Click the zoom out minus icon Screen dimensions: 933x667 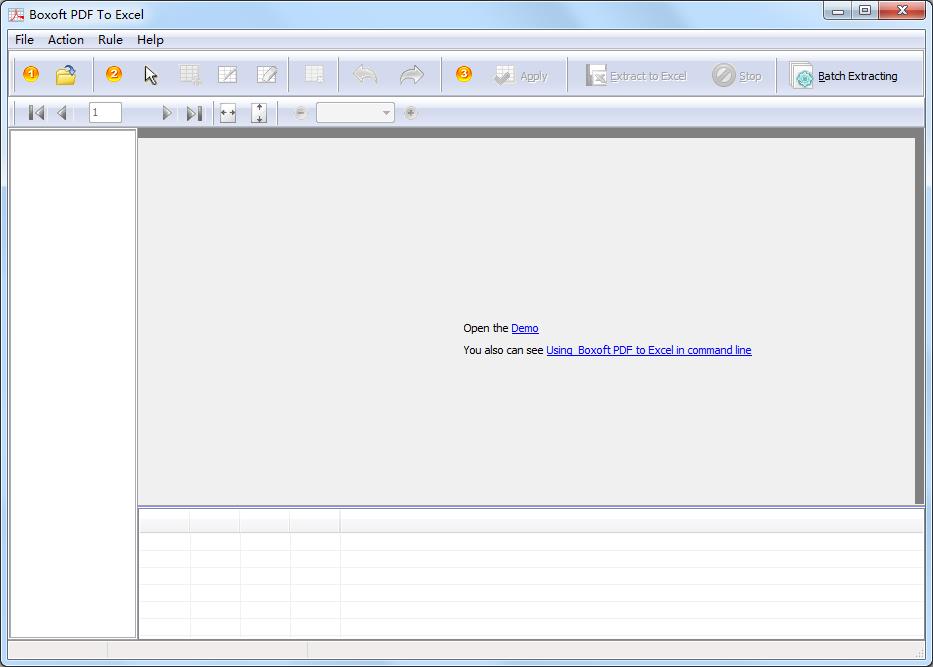coord(300,112)
